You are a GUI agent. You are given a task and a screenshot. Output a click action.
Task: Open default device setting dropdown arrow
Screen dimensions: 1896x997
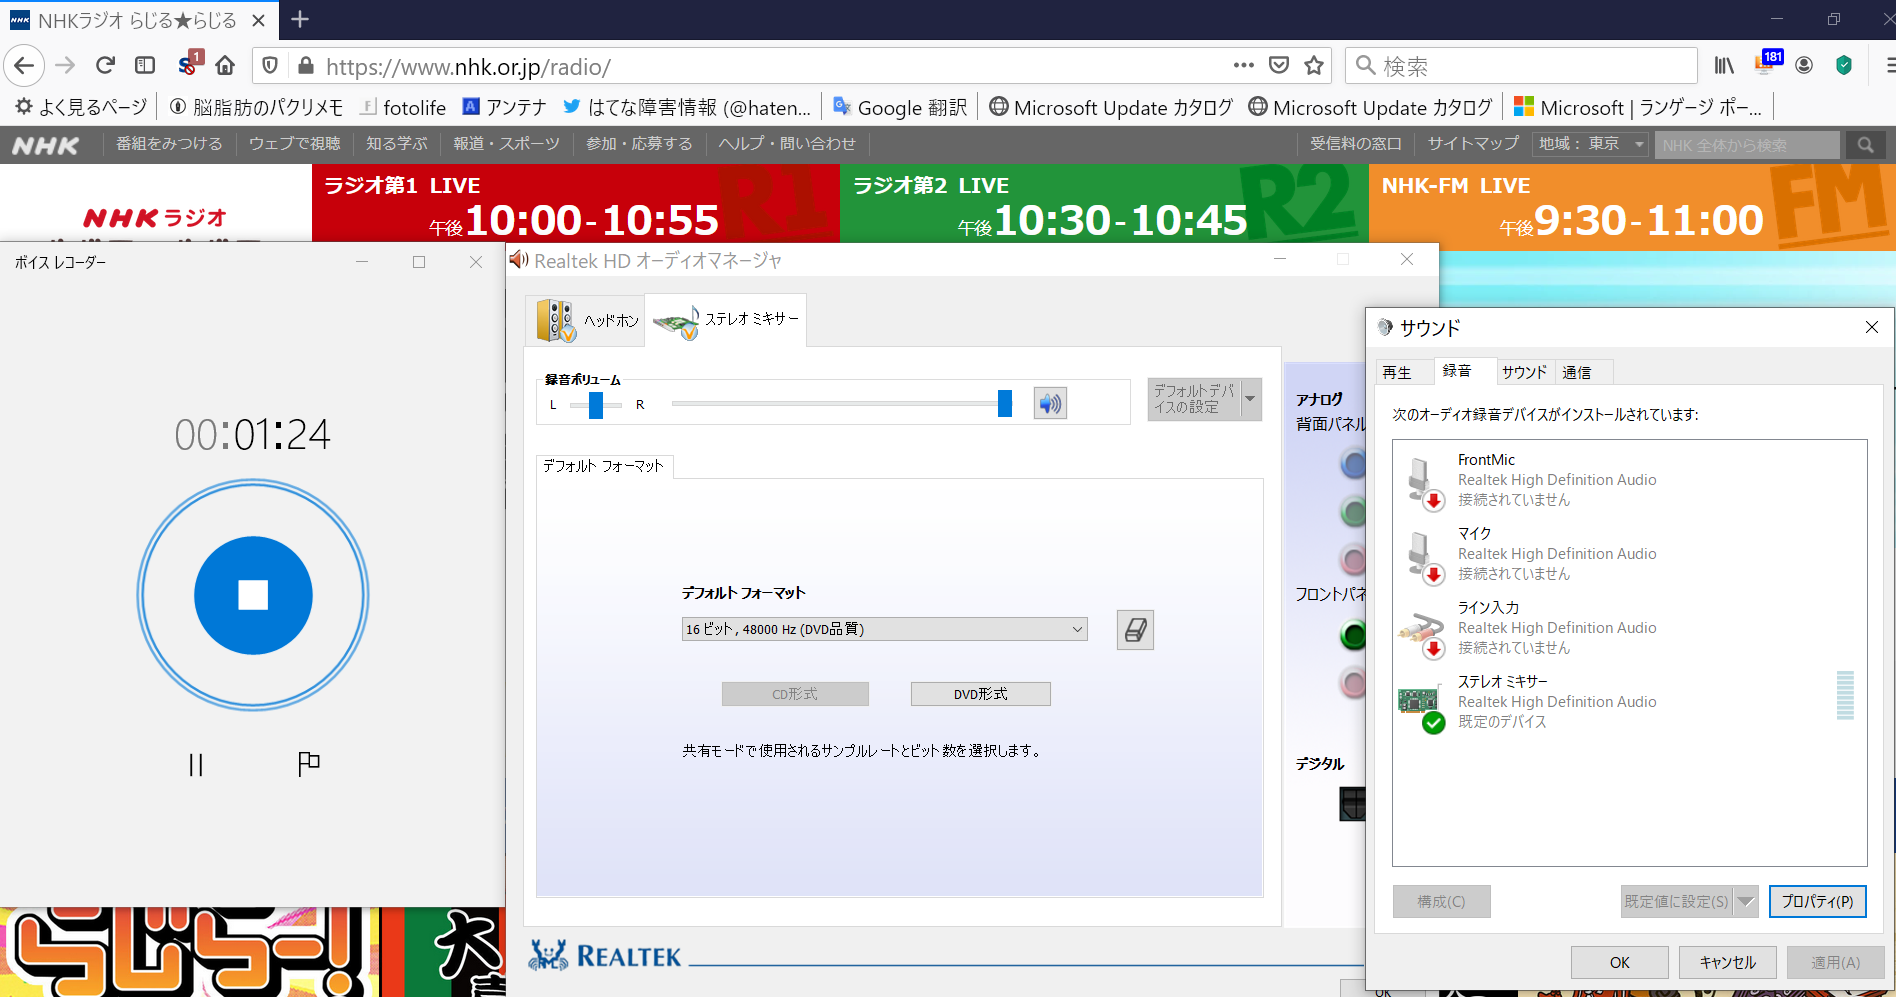tap(1250, 399)
